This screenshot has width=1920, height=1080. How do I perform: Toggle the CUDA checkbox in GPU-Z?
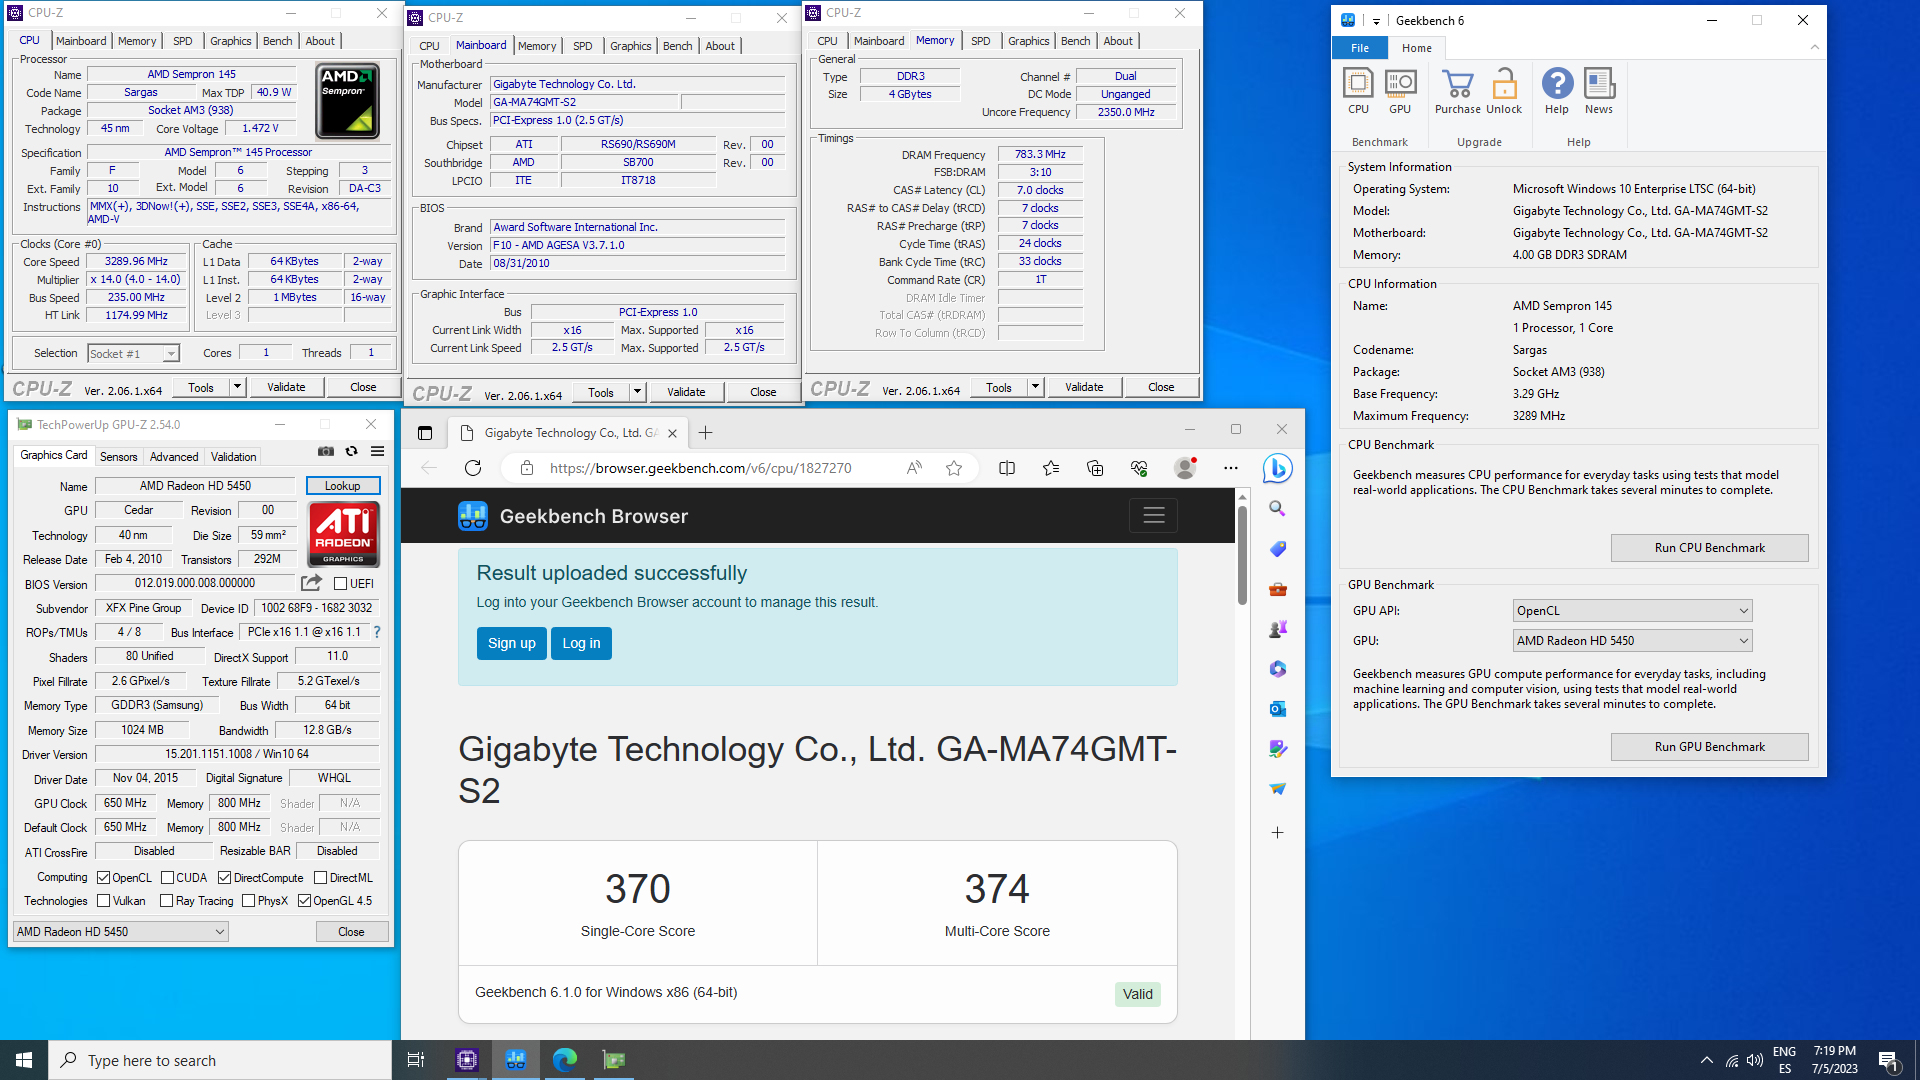point(167,878)
